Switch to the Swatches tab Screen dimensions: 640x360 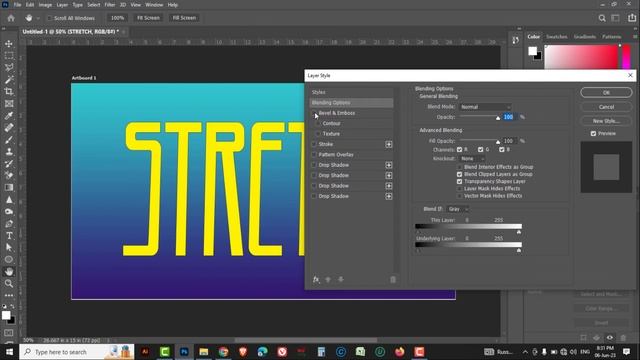pyautogui.click(x=557, y=37)
